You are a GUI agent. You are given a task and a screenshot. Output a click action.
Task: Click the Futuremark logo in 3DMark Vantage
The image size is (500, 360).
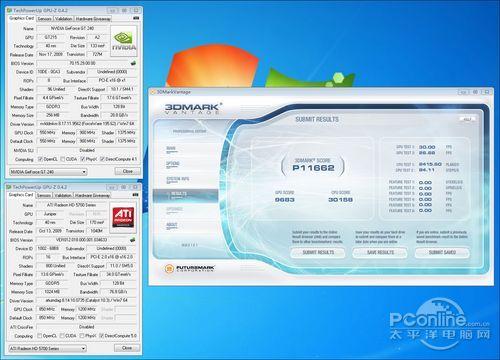190,268
